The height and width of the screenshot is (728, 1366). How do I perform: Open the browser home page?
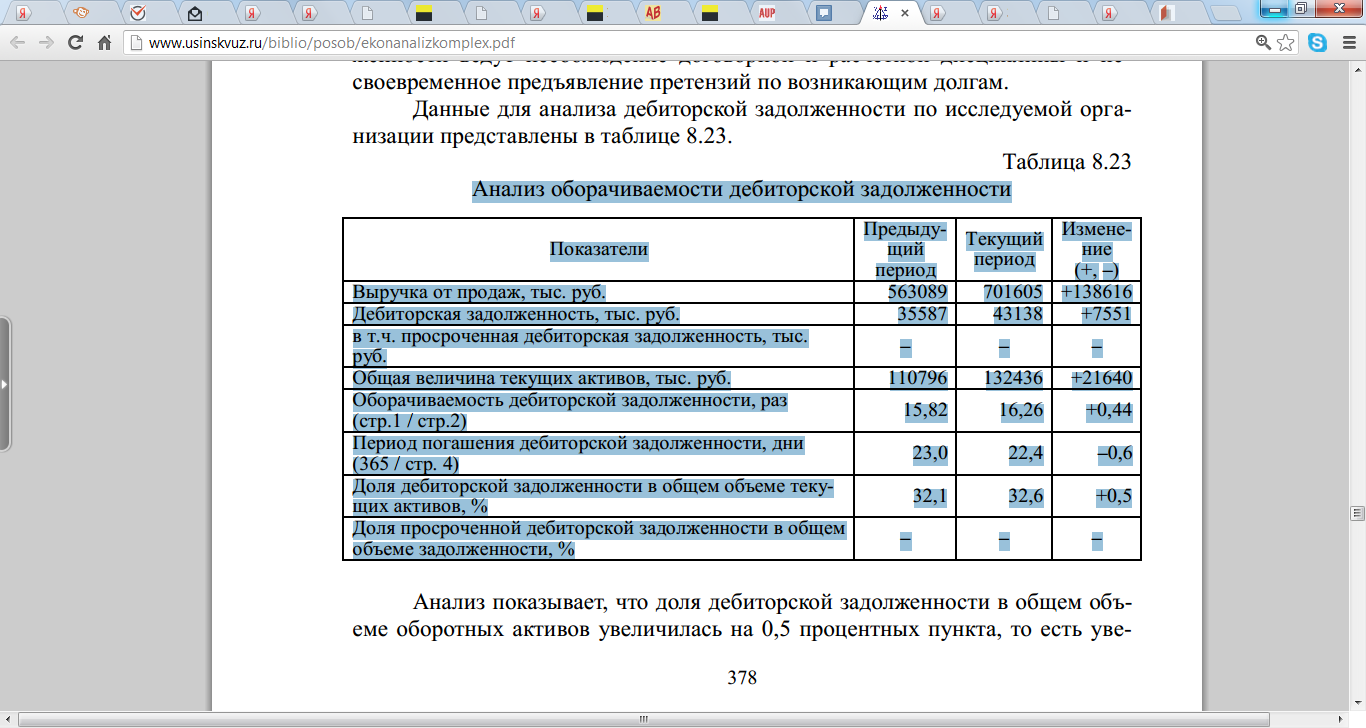[x=104, y=43]
